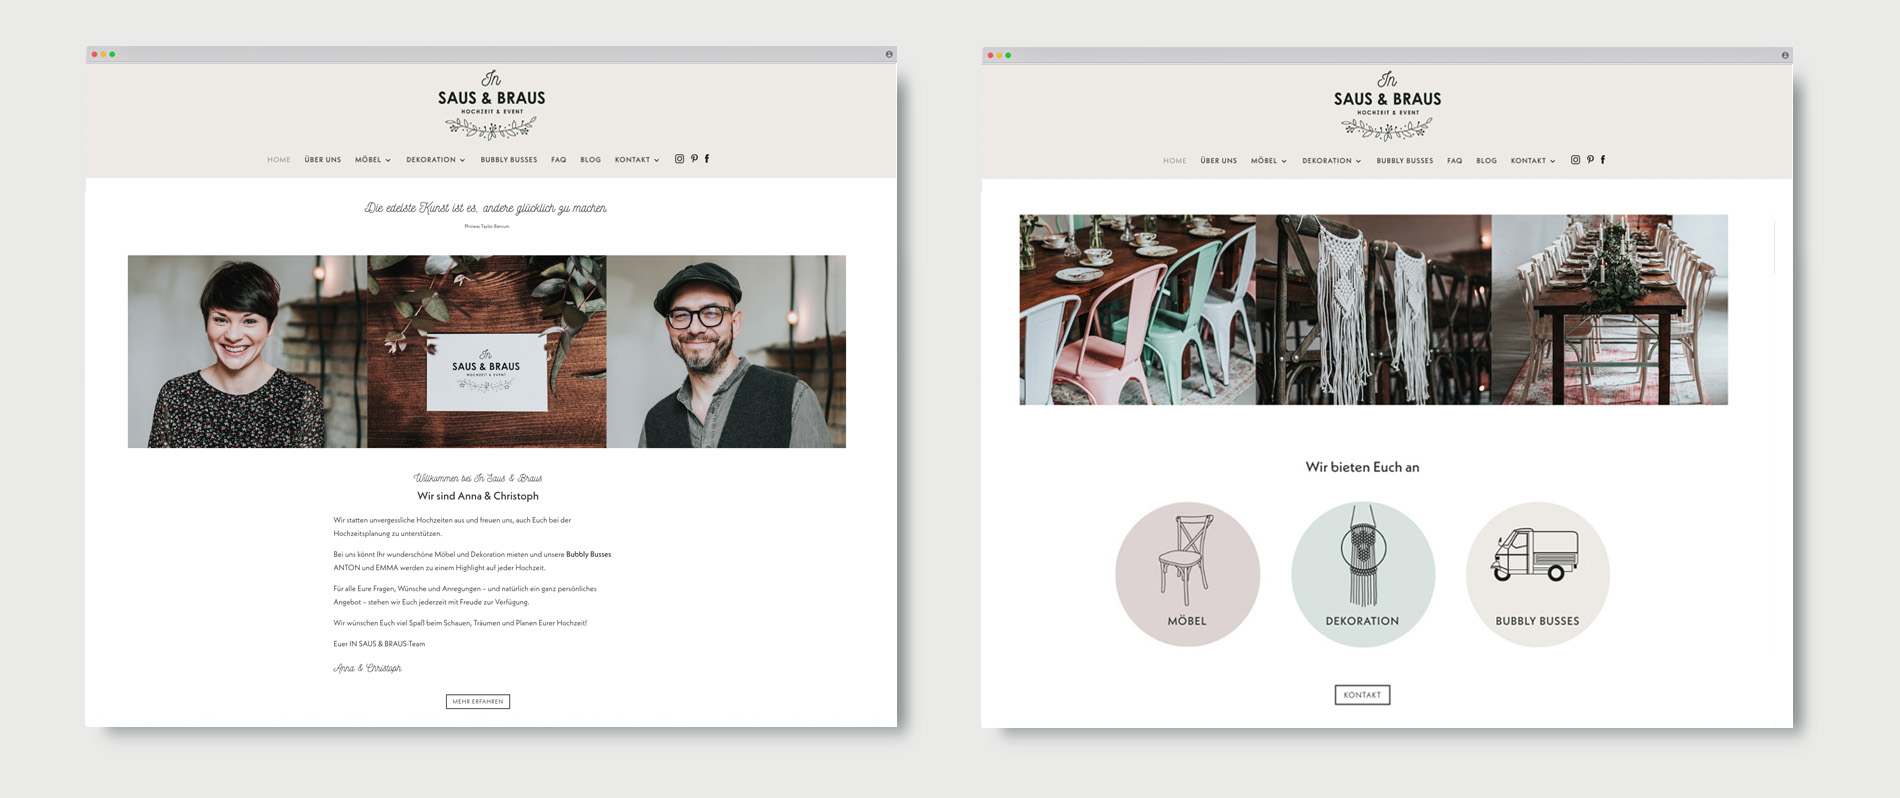Screen dimensions: 1900x798
Task: Click photo of long wooden dining table
Action: [x=1610, y=310]
